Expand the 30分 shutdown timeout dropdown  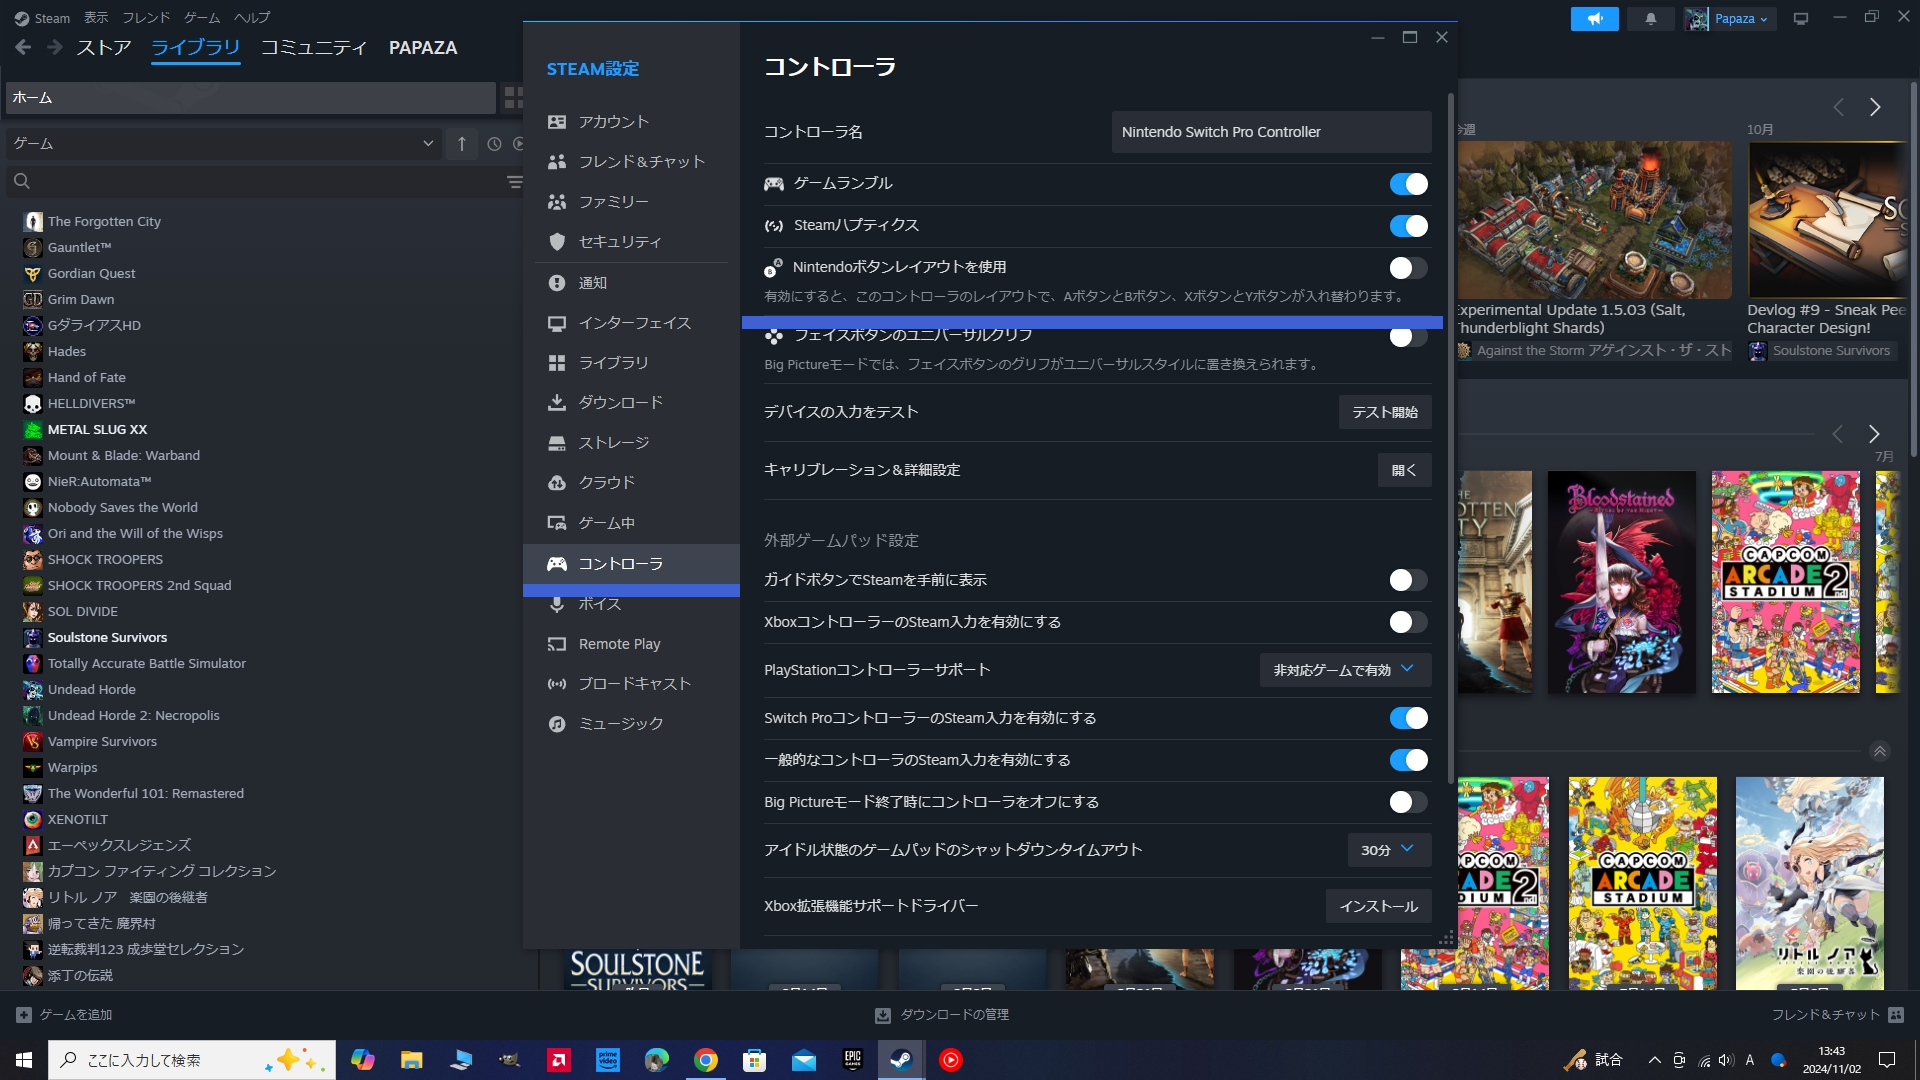1388,850
